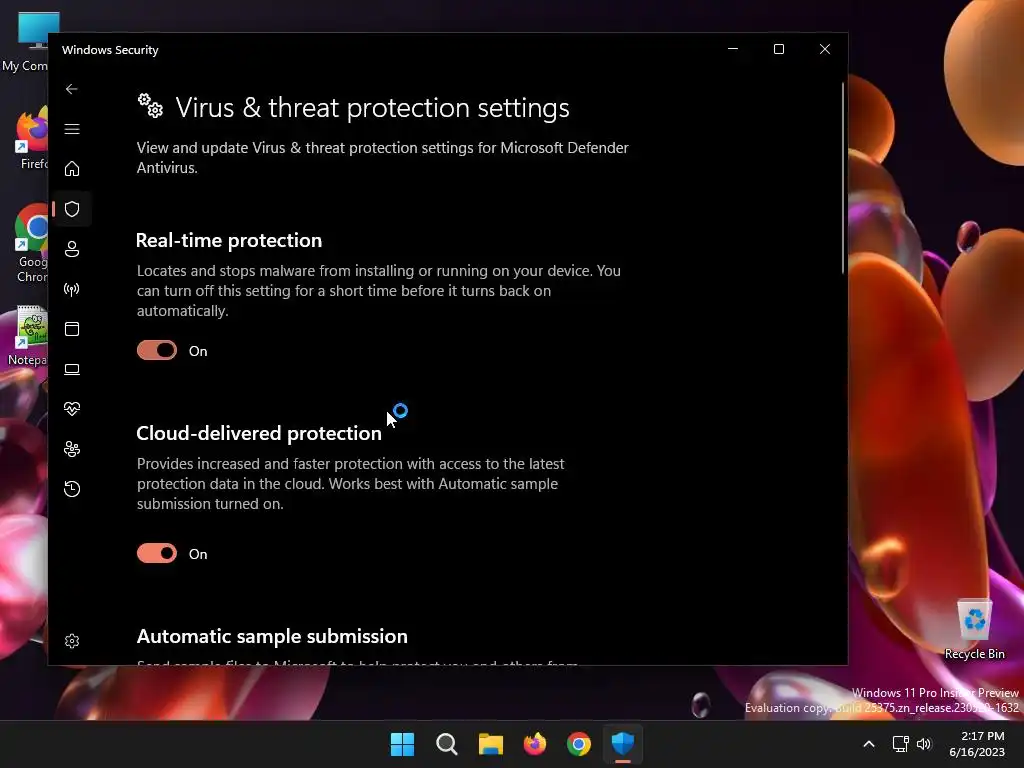
Task: Open Device performance & health heart icon
Action: (x=72, y=409)
